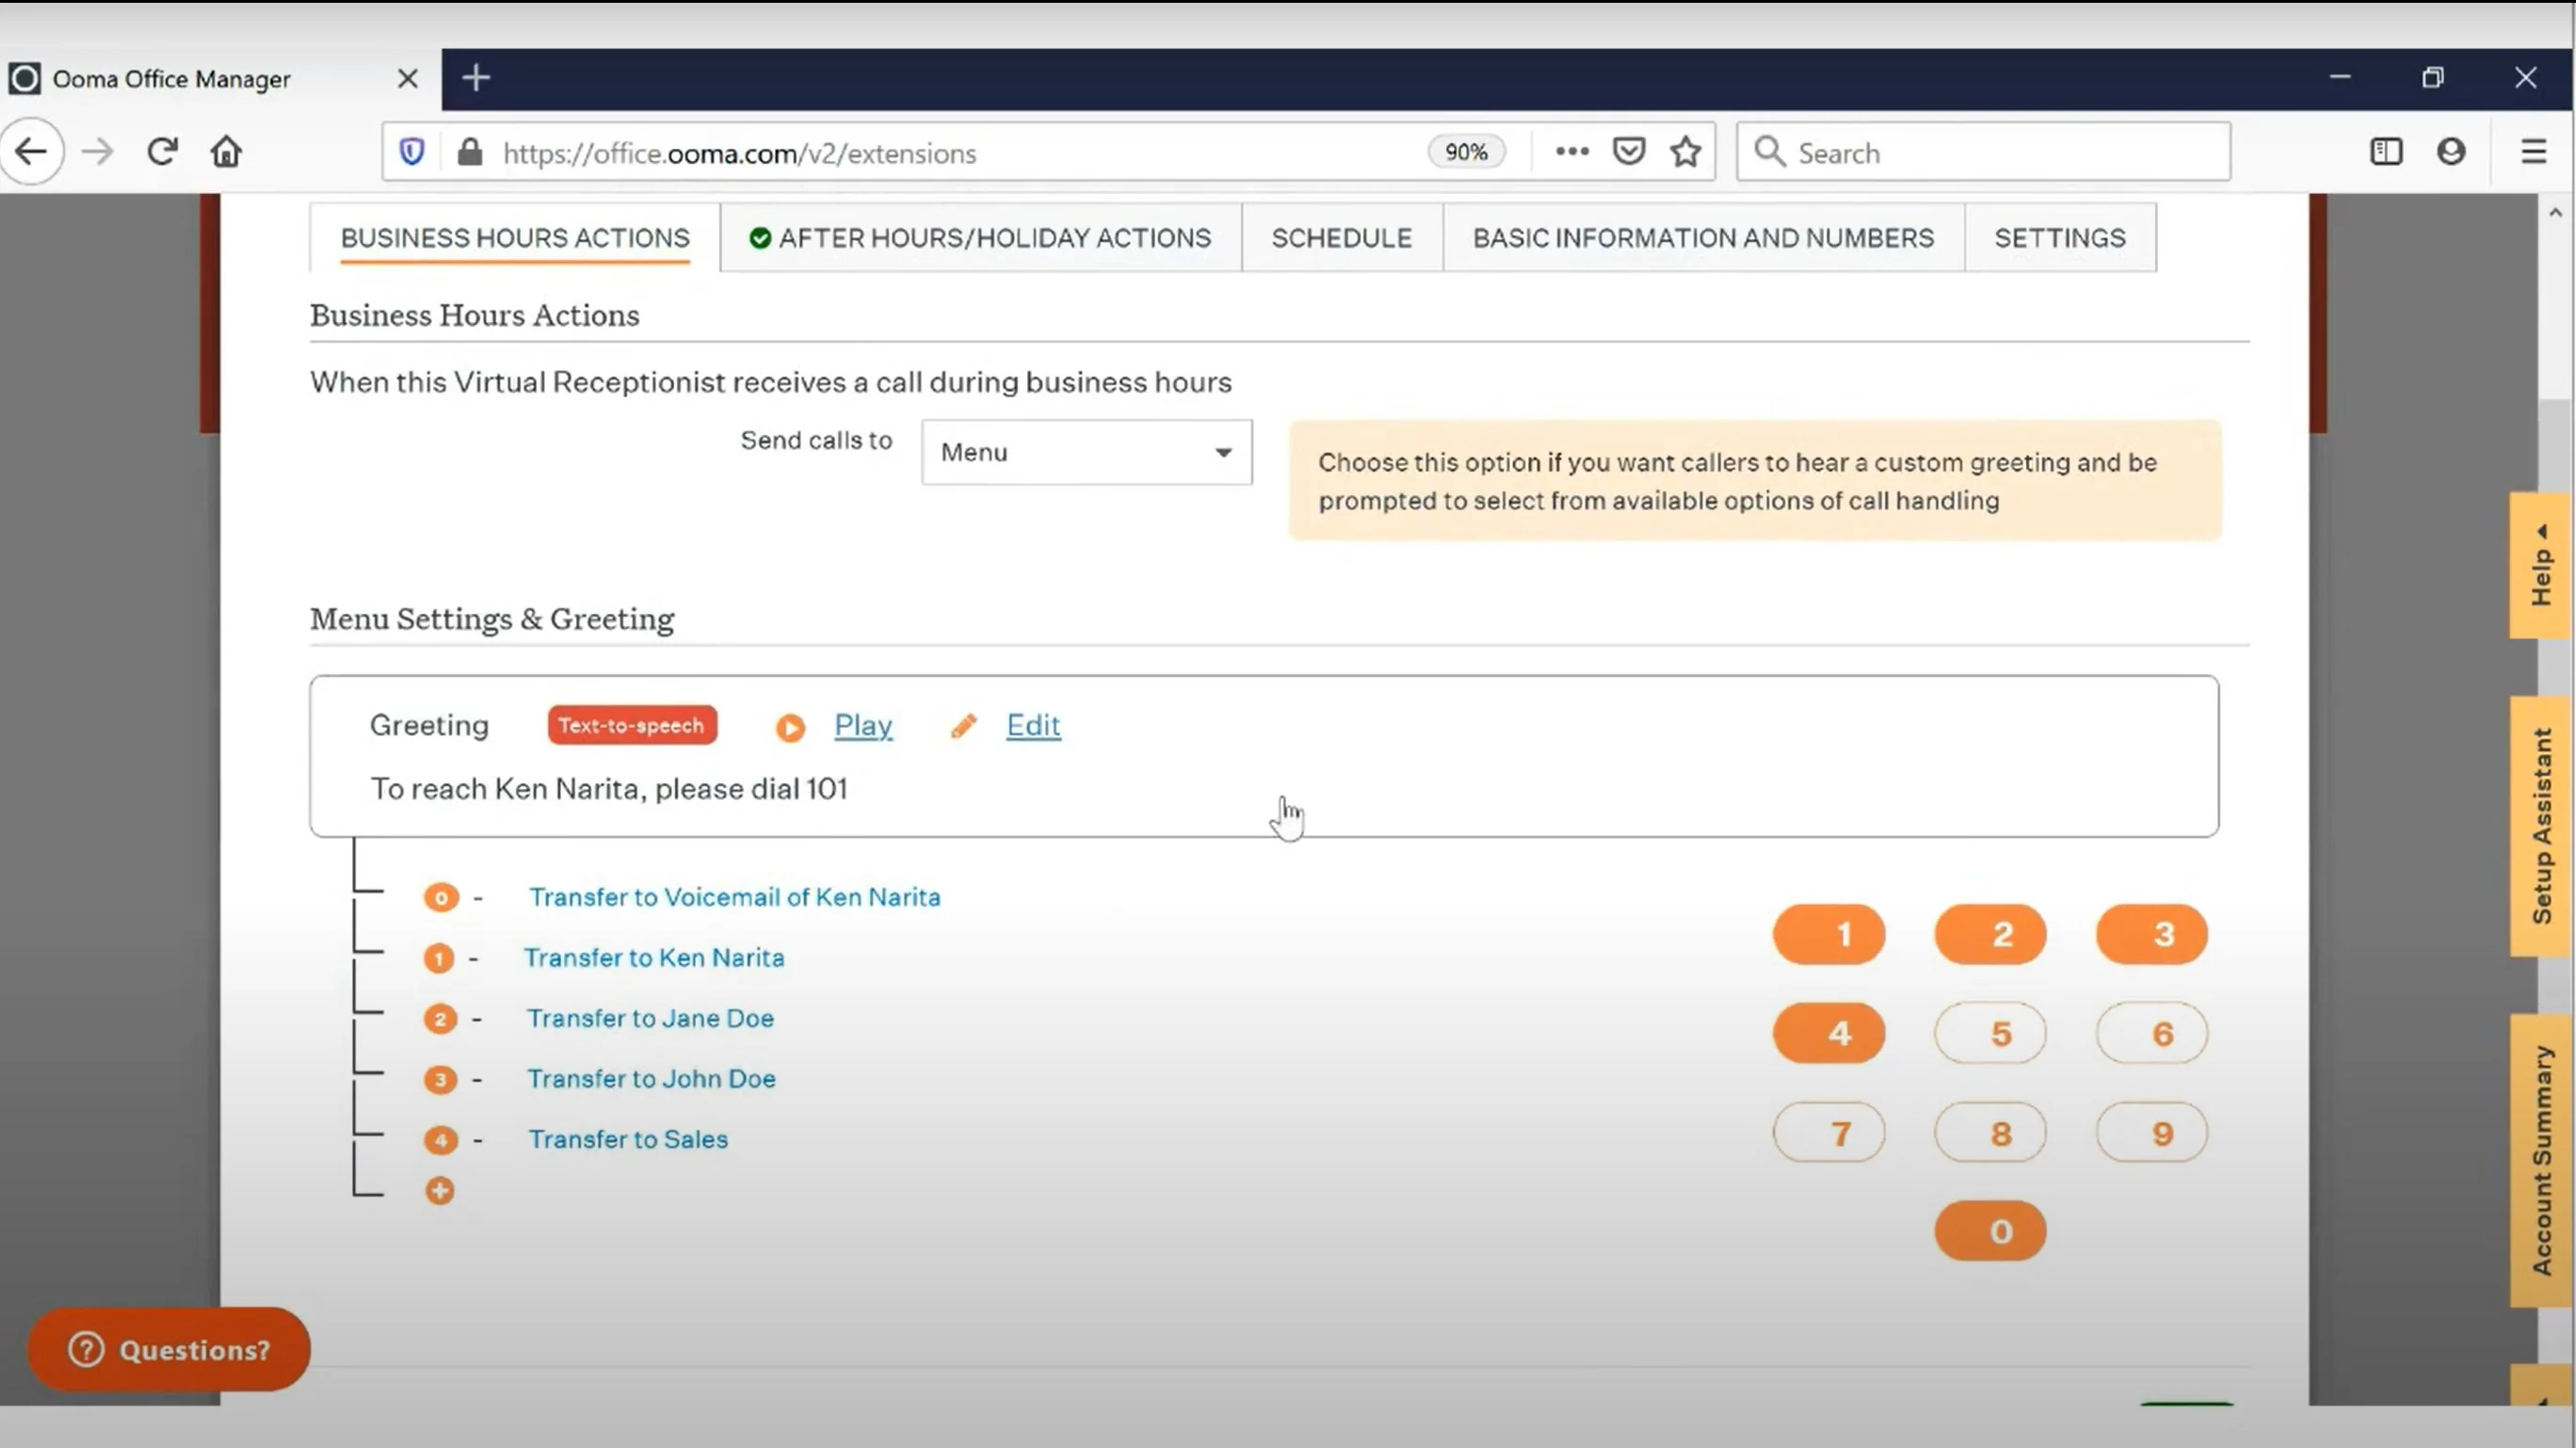
Task: Click the orange number 0 button
Action: point(1994,1231)
